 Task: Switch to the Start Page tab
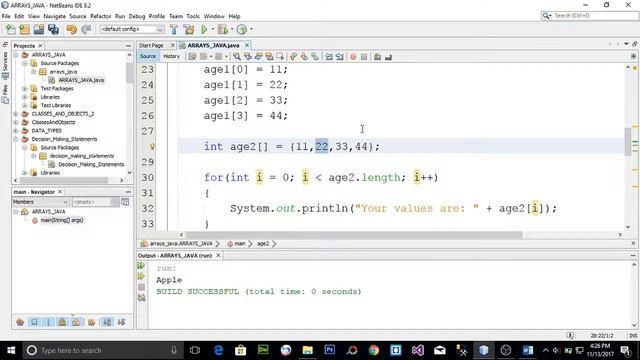click(151, 45)
